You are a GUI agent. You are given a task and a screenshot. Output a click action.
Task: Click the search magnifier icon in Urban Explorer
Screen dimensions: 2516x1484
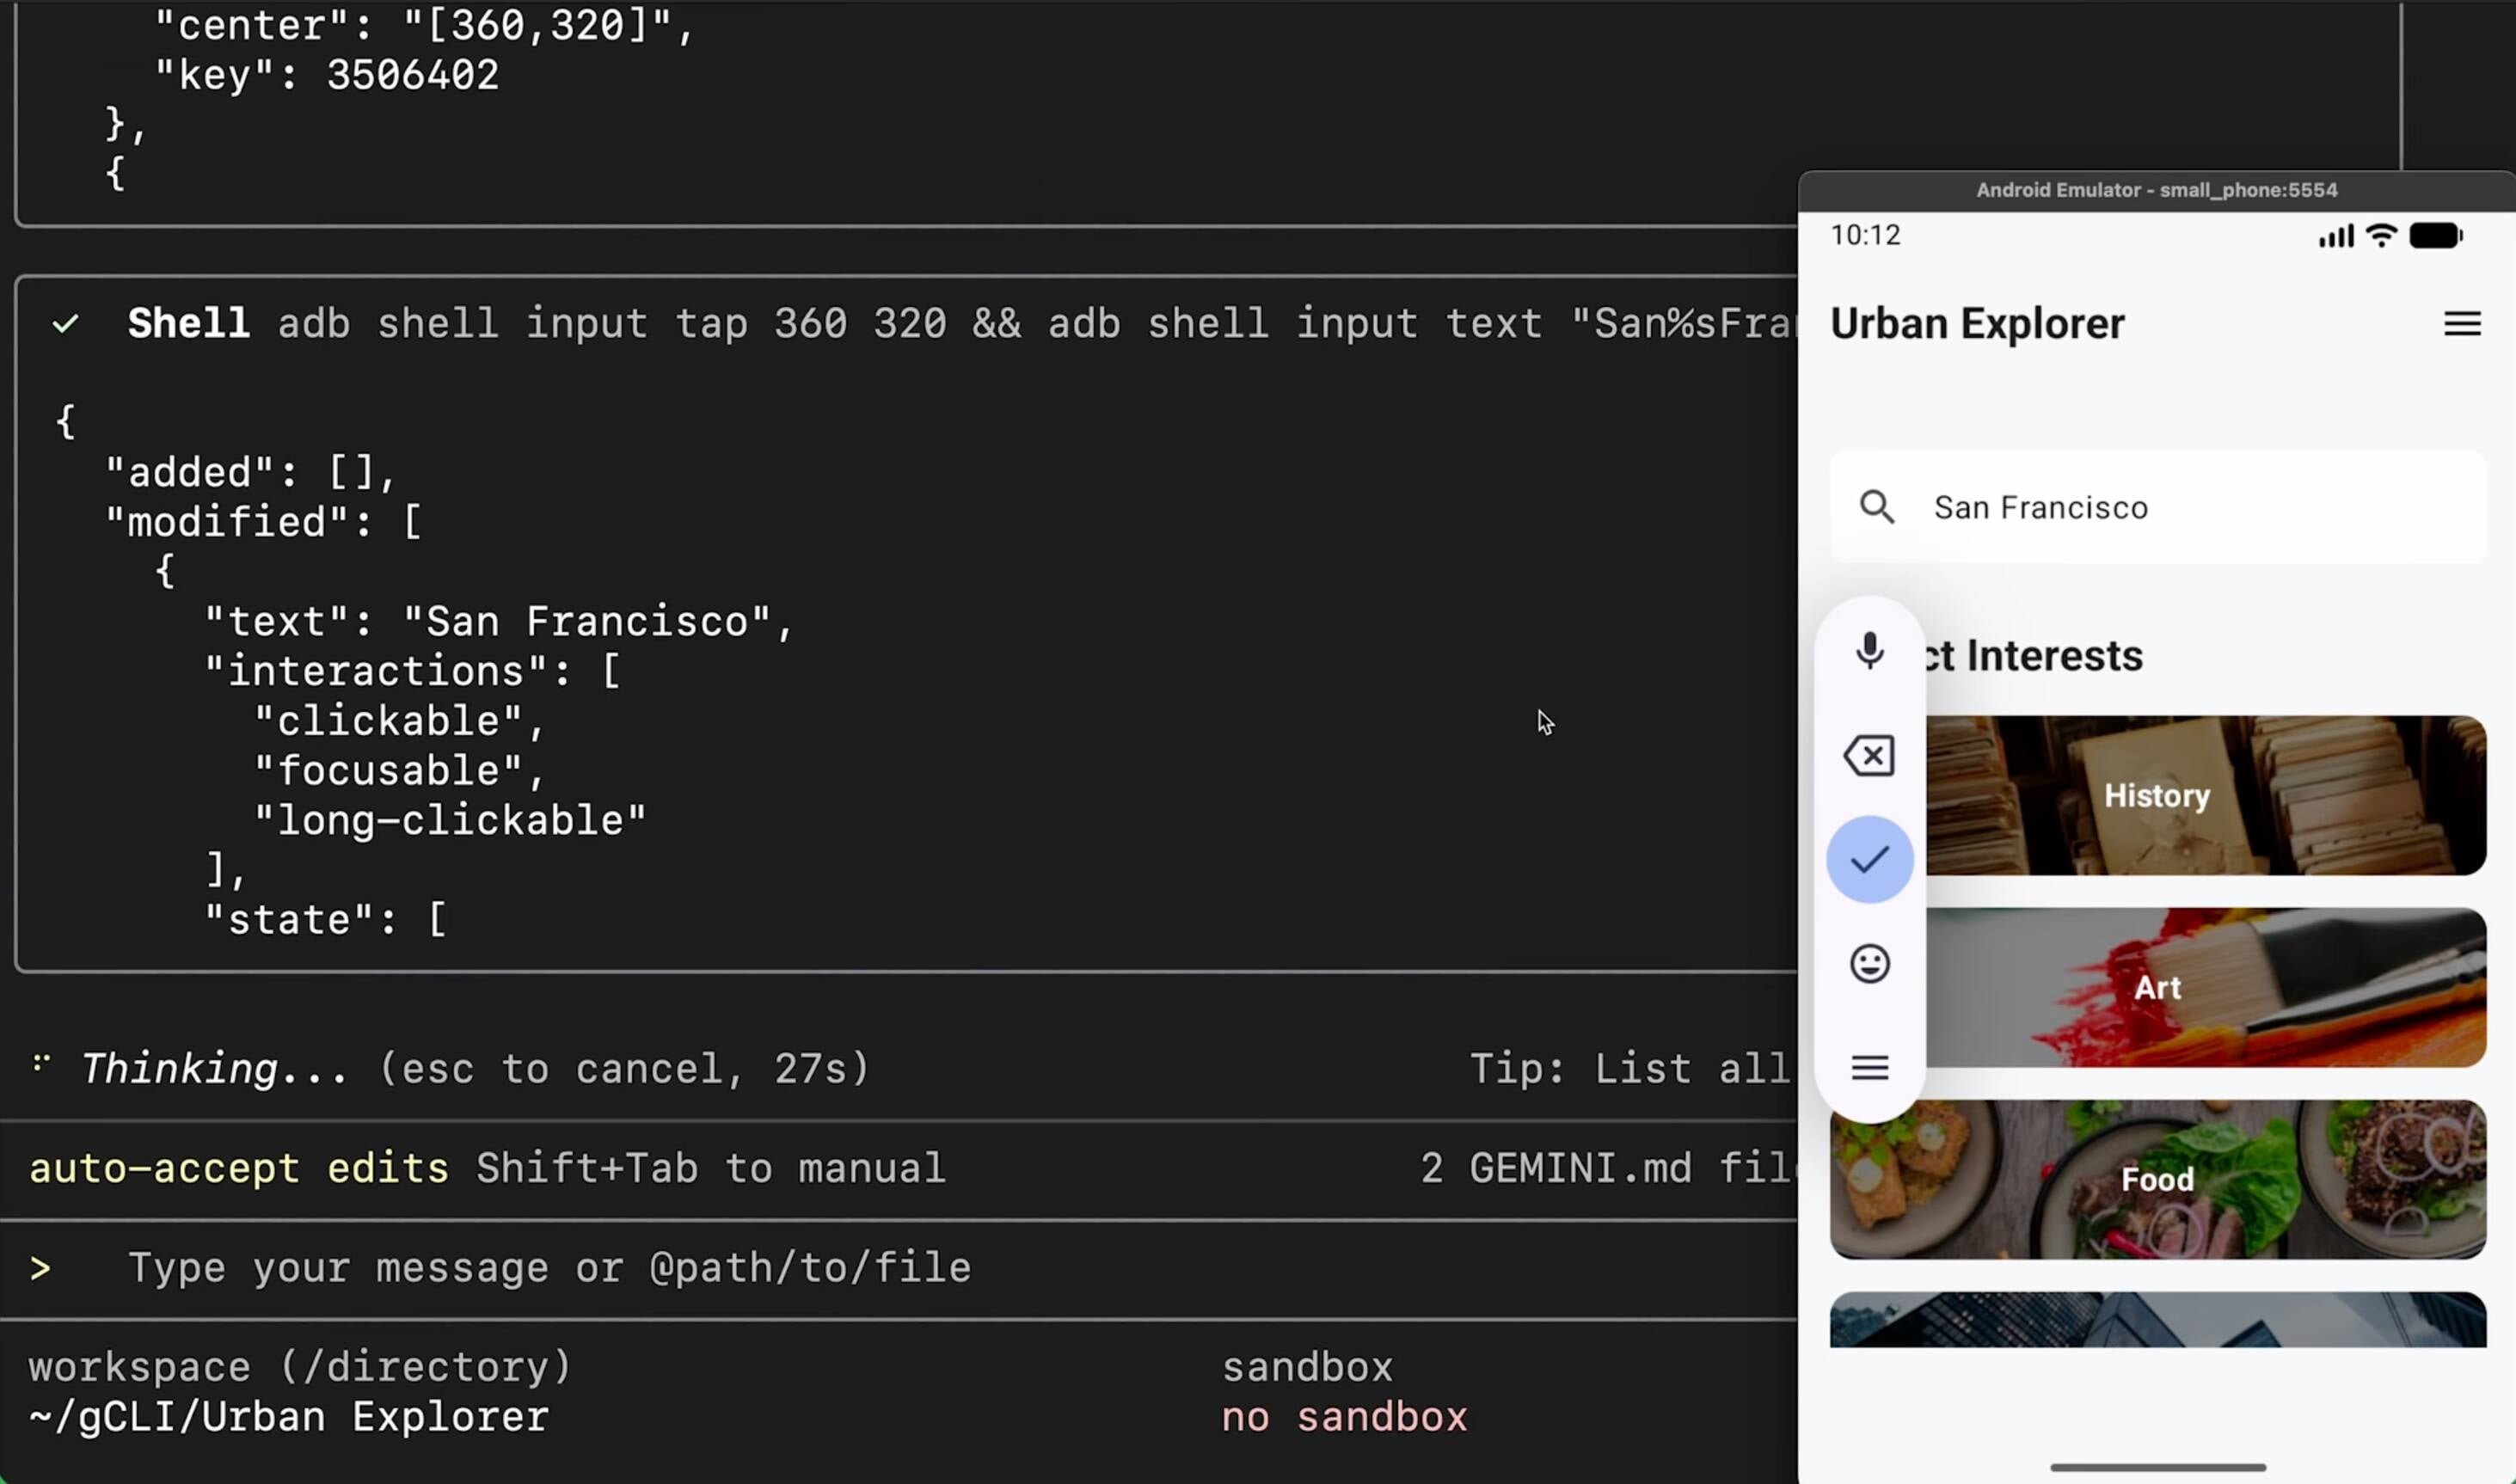click(1878, 507)
